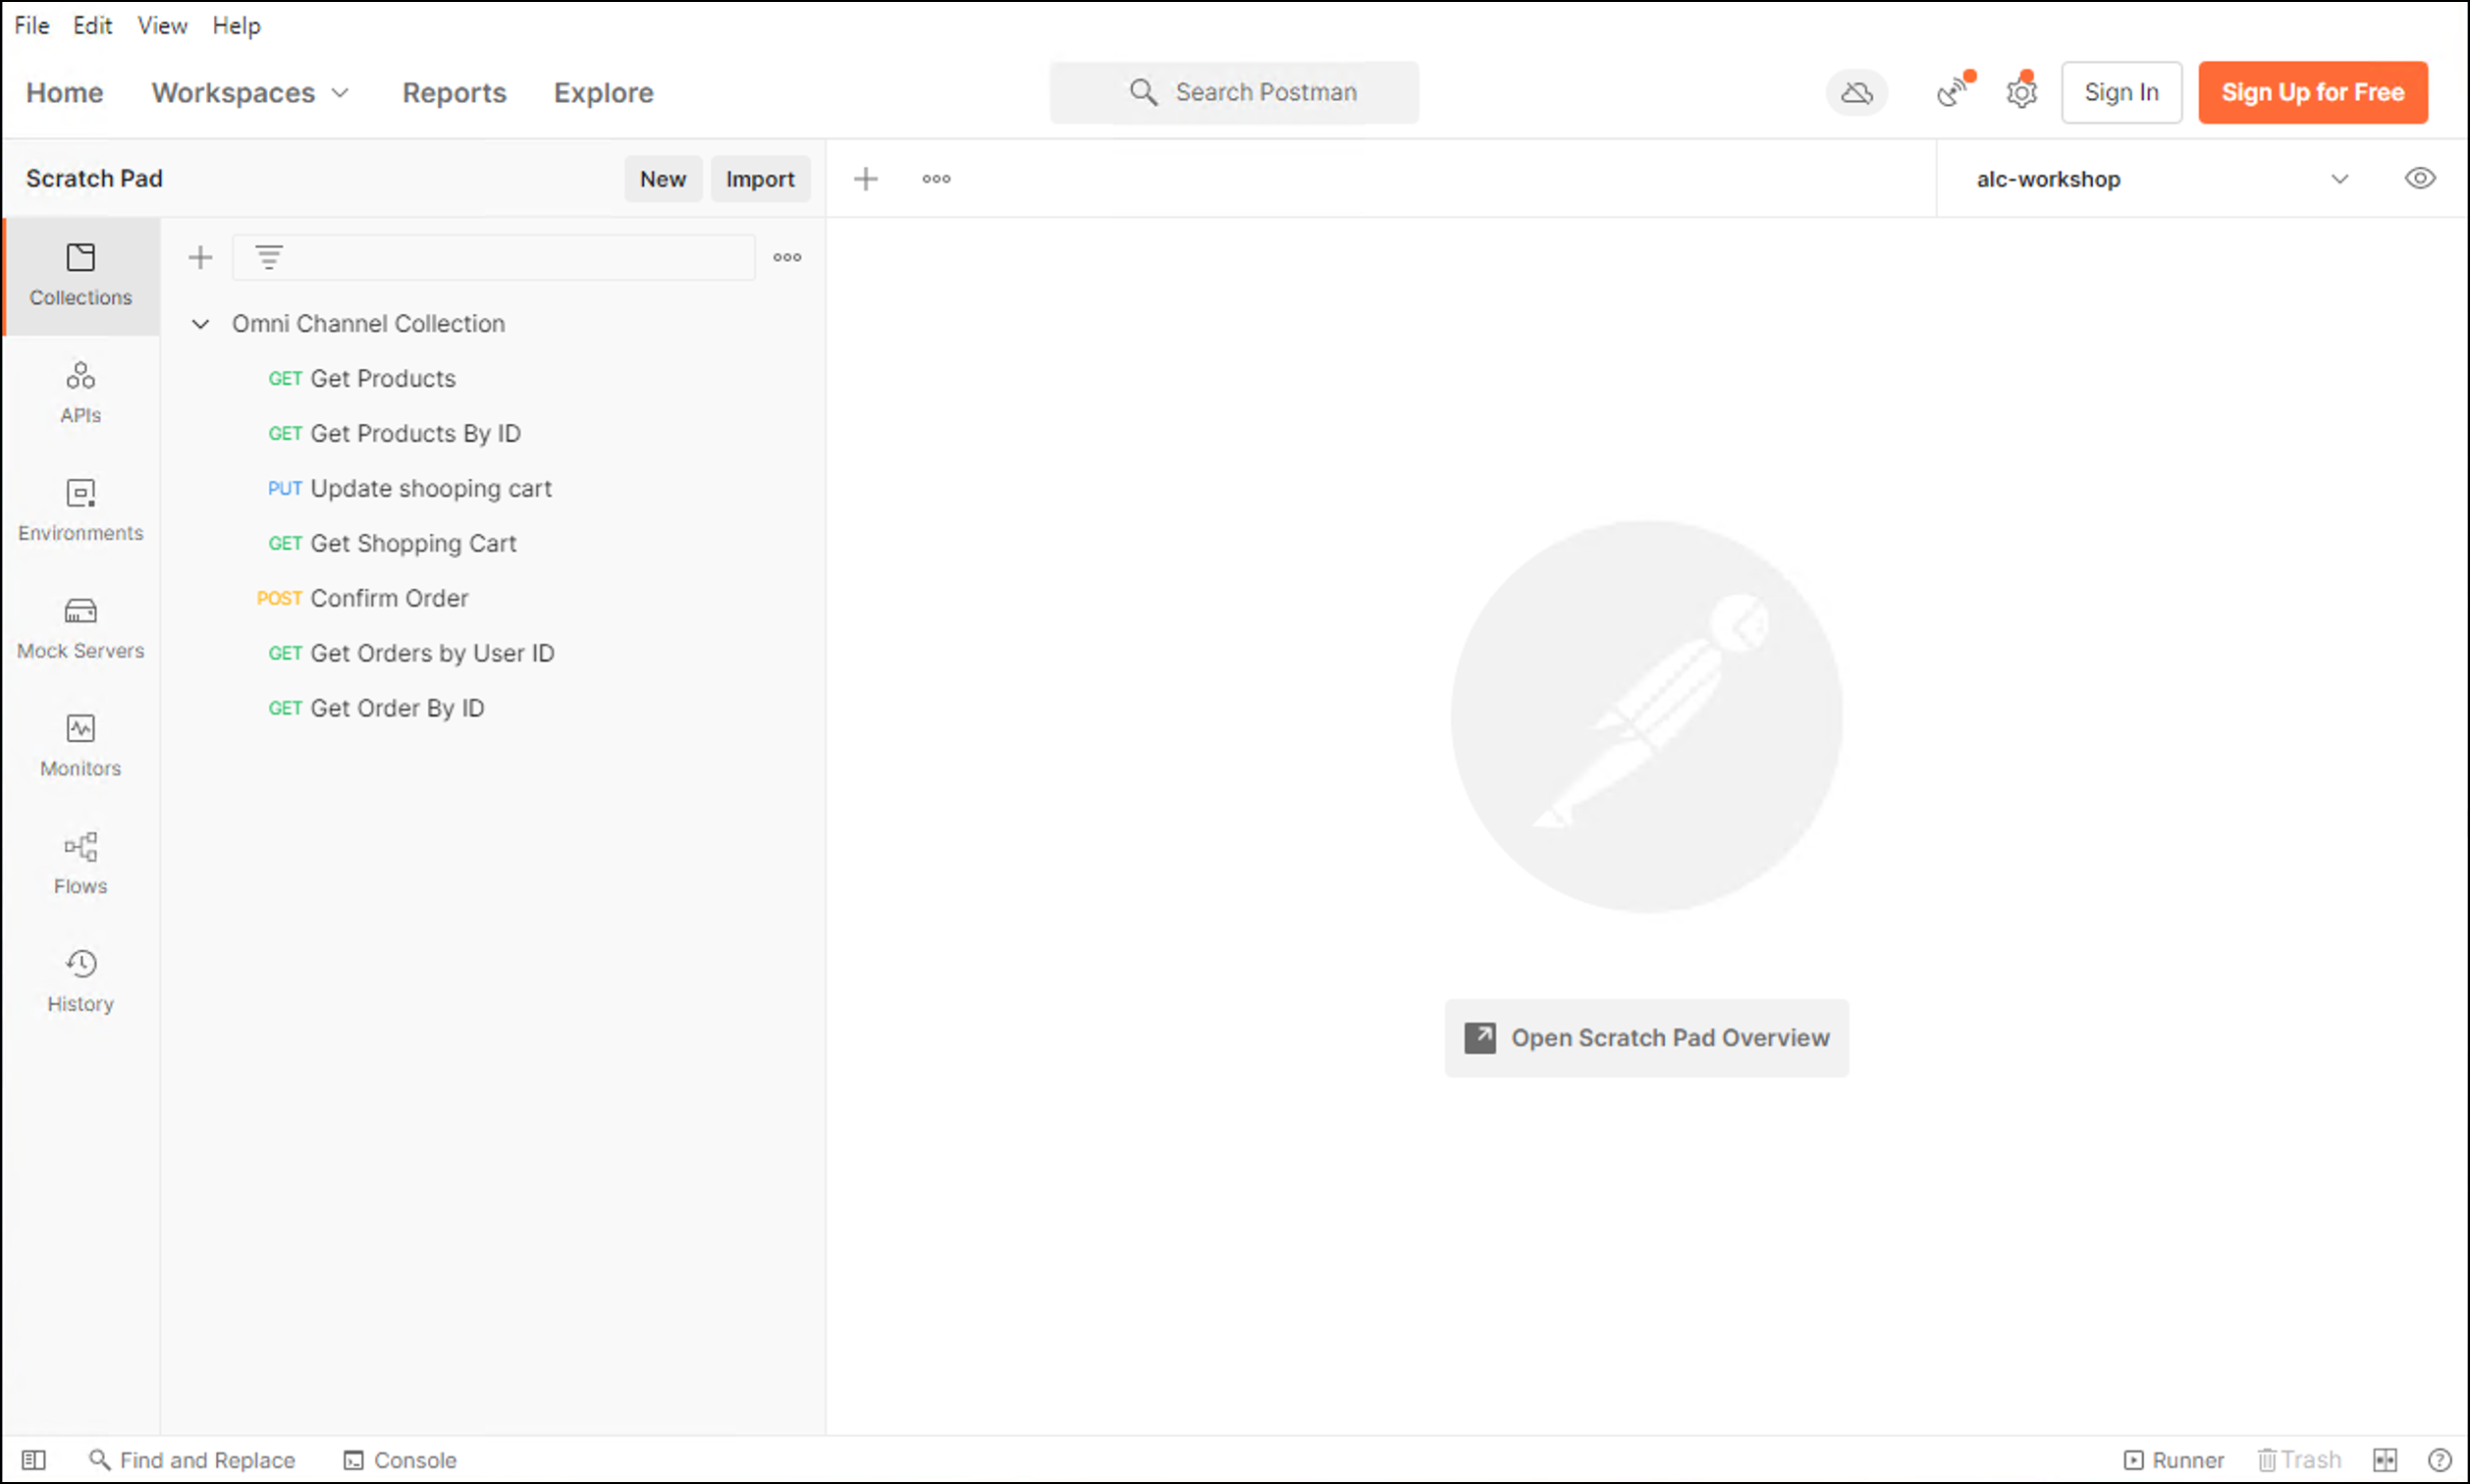Image resolution: width=2470 pixels, height=1484 pixels.
Task: Click the Search Postman field
Action: (1234, 93)
